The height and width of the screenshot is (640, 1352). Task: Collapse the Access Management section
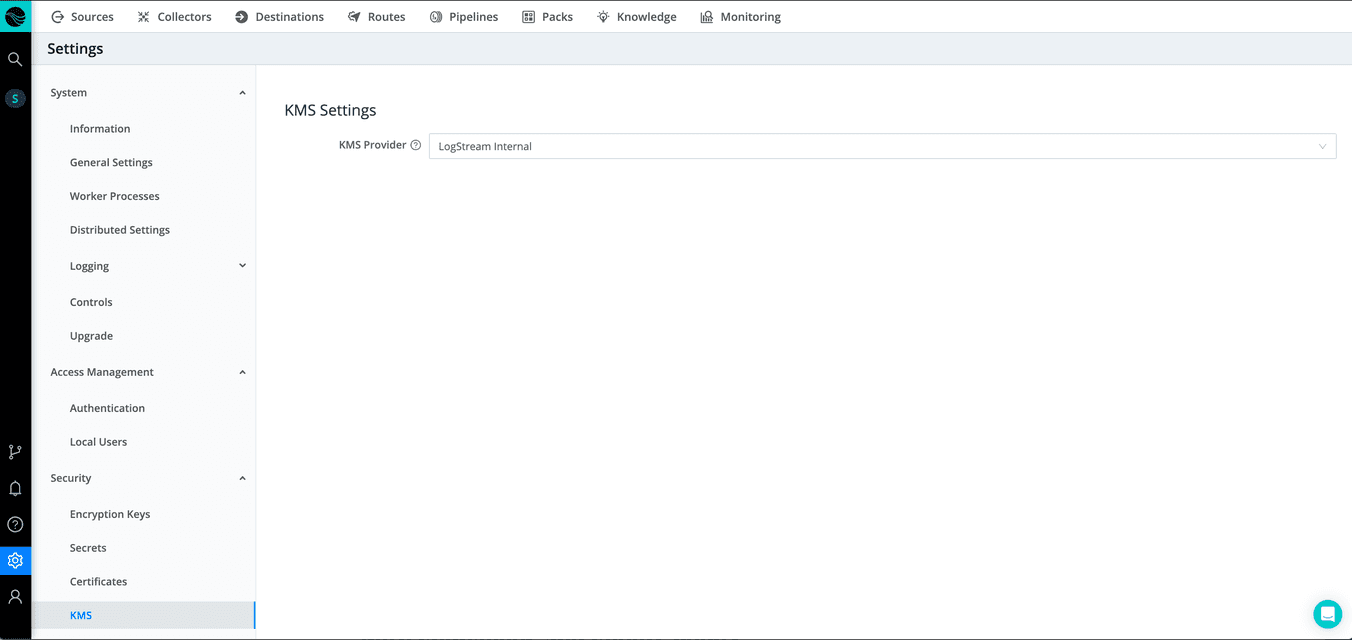pos(242,372)
